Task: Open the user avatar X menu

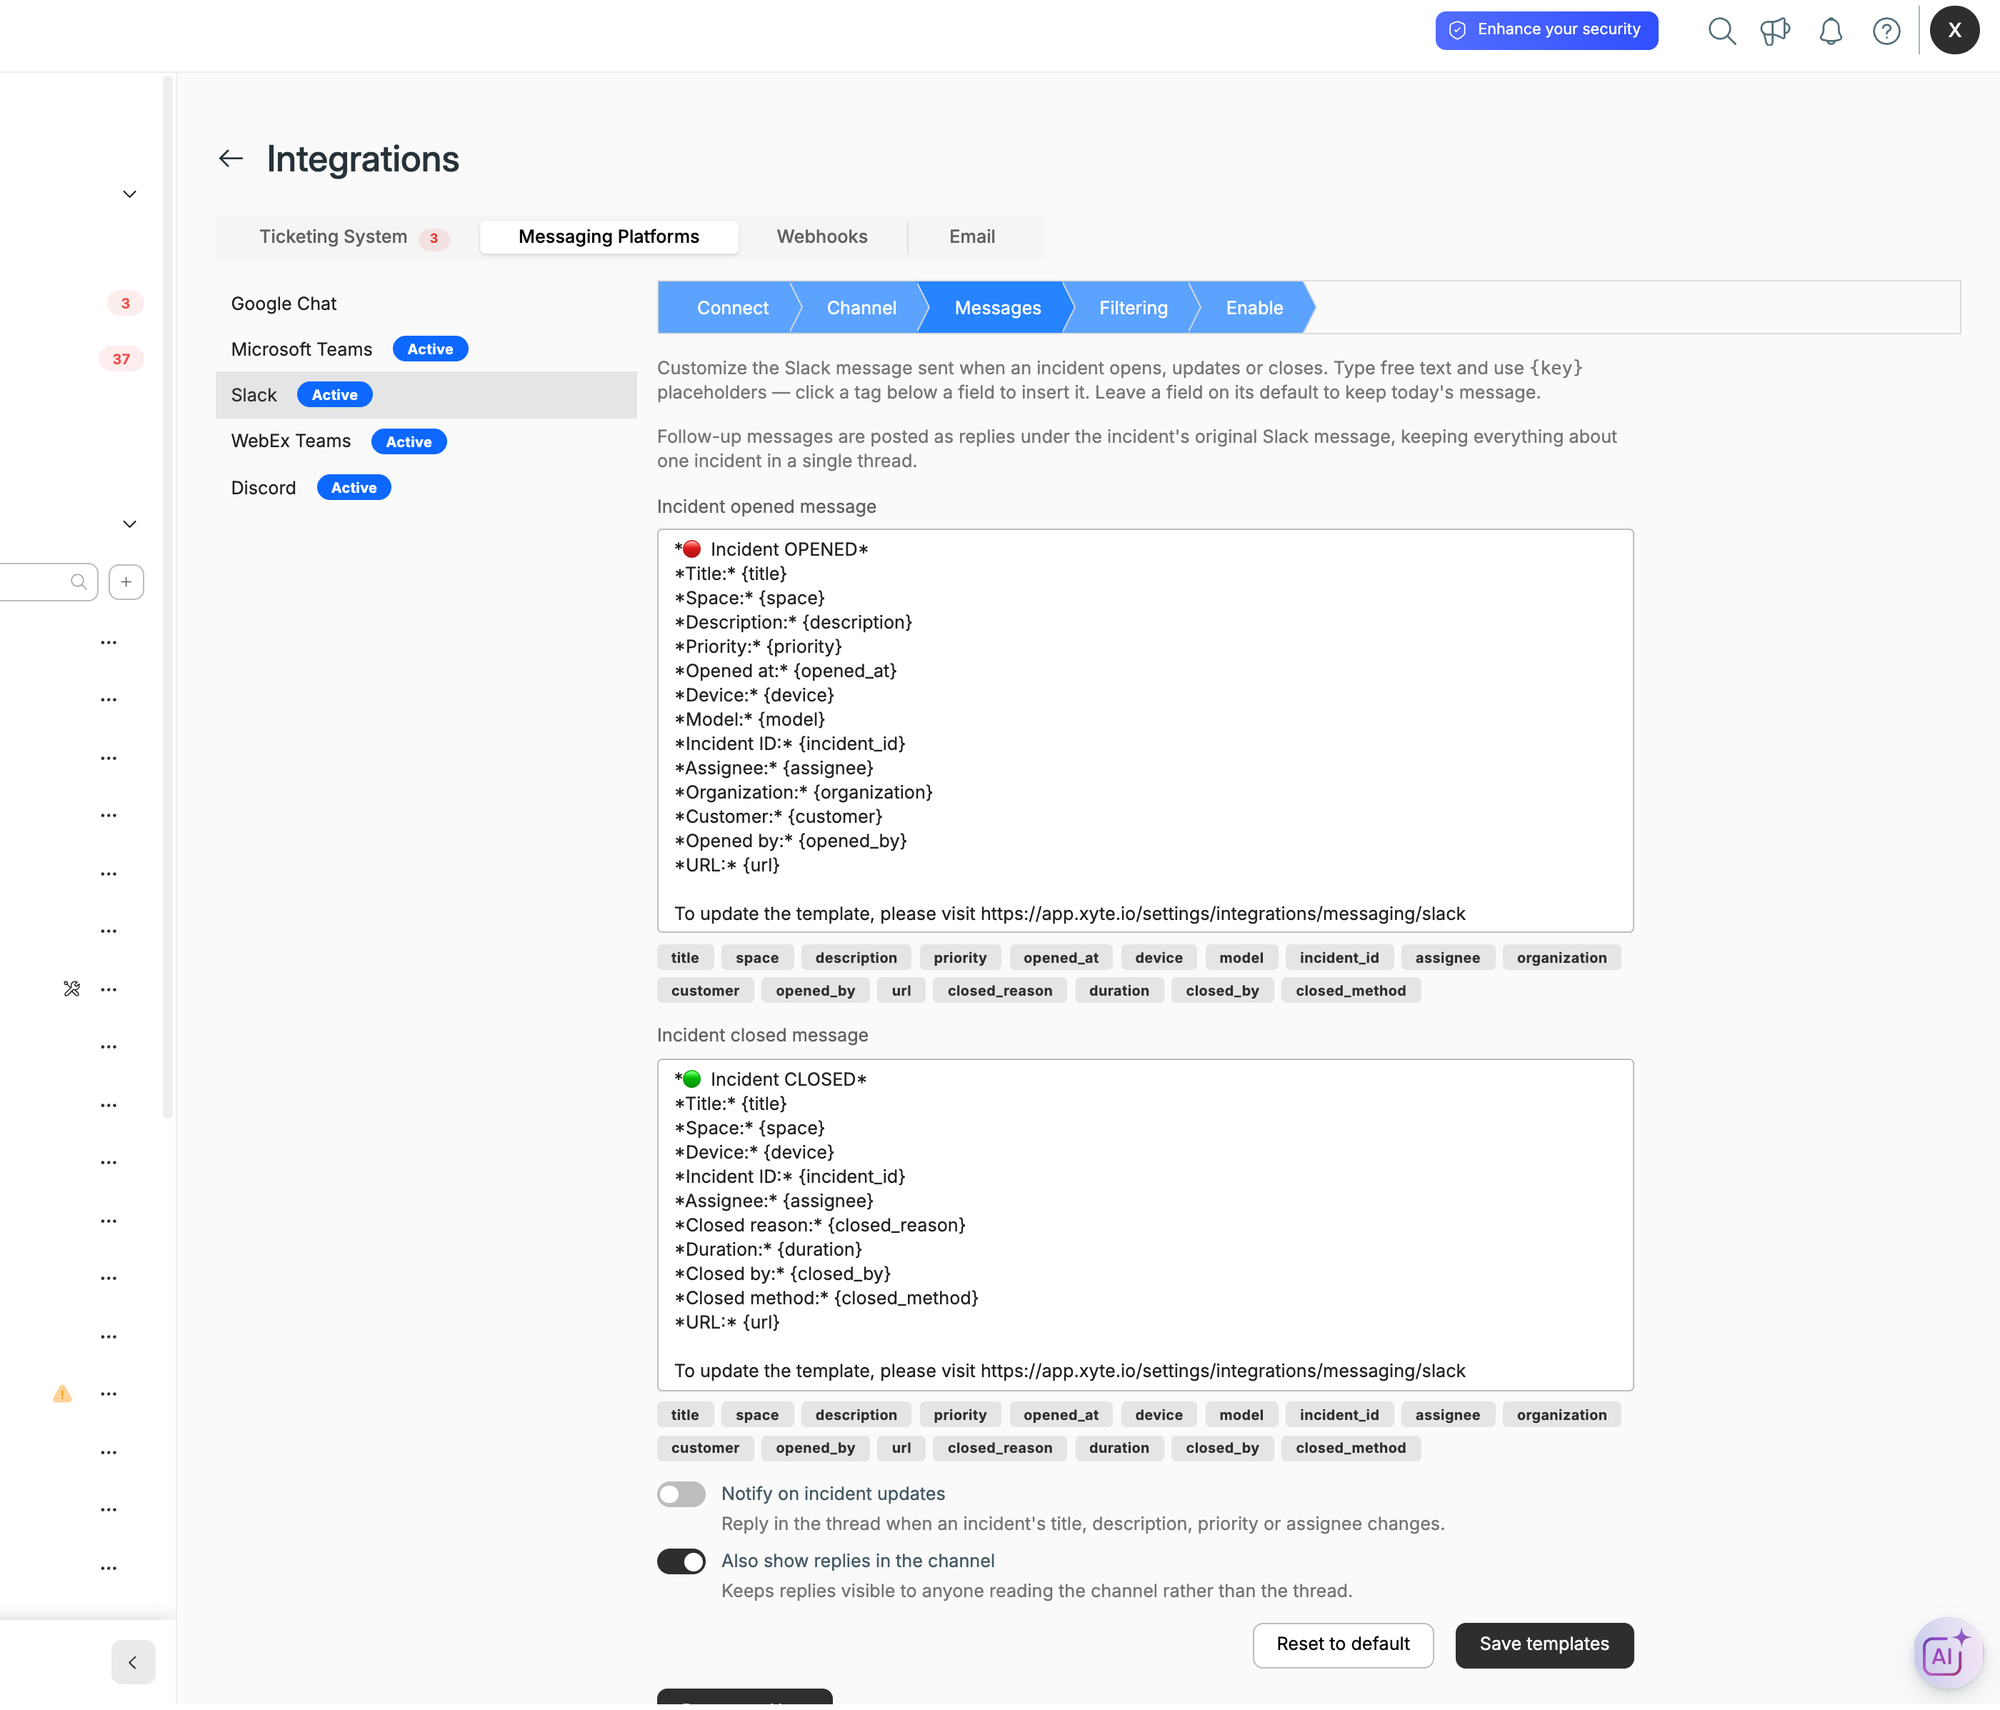Action: (1954, 30)
